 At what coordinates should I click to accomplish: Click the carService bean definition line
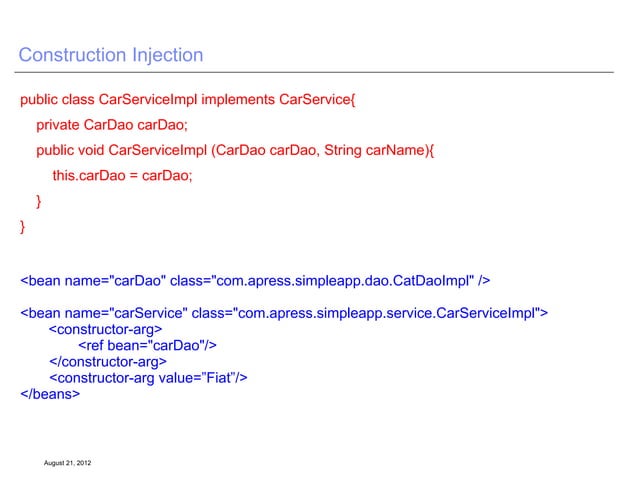pyautogui.click(x=284, y=313)
